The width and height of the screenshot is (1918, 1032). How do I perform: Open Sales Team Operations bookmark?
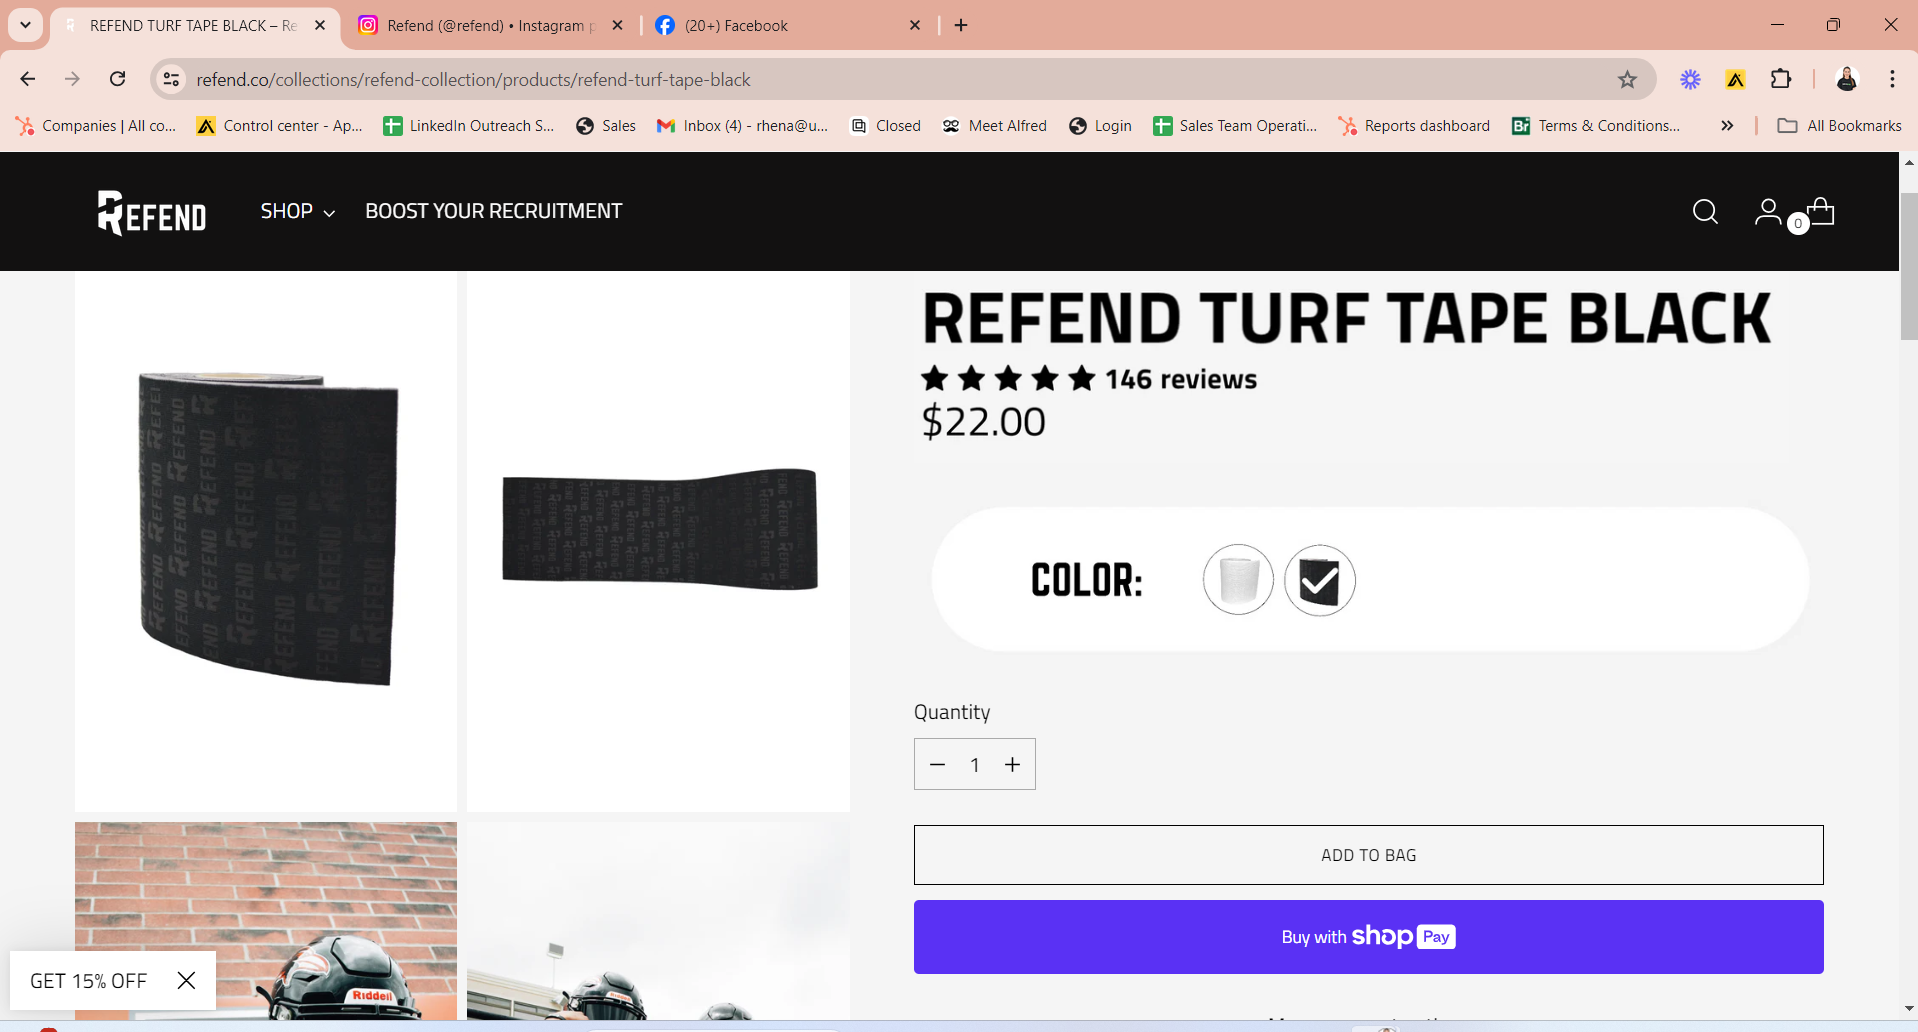click(x=1236, y=126)
